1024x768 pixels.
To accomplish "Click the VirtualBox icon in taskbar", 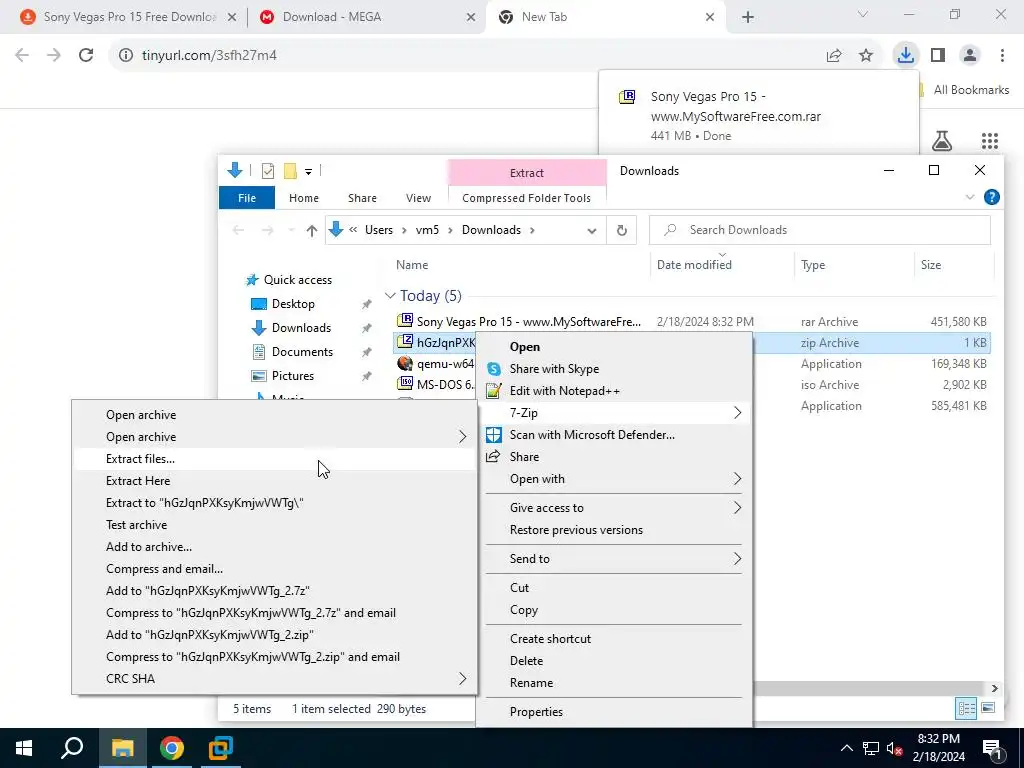I will pos(221,748).
